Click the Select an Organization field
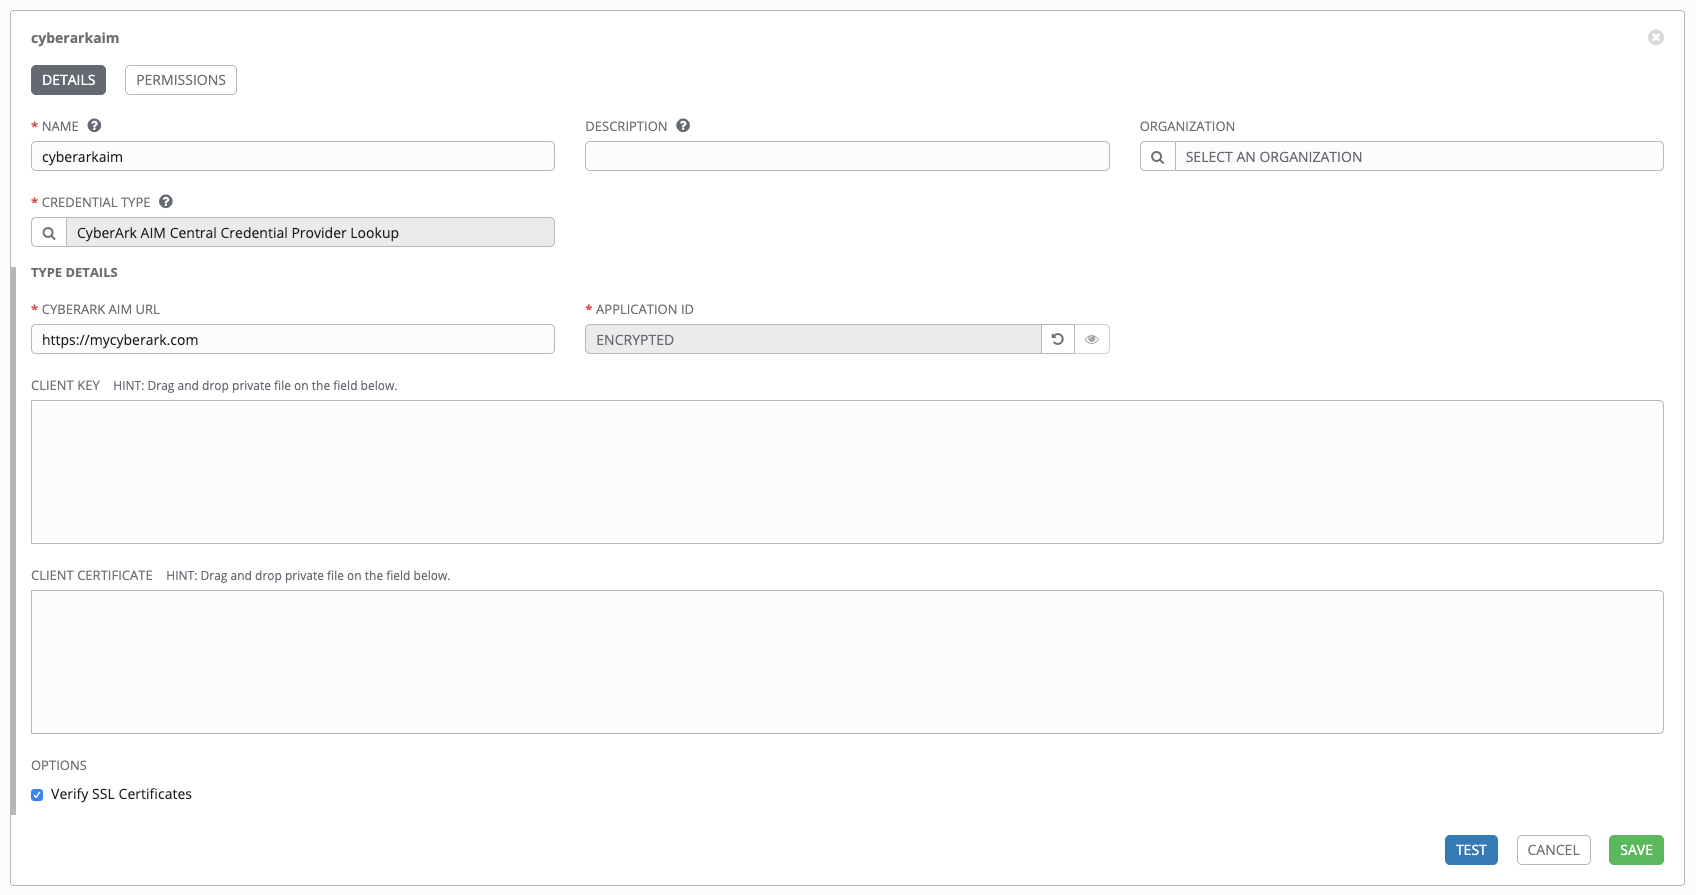This screenshot has width=1696, height=895. click(x=1419, y=157)
